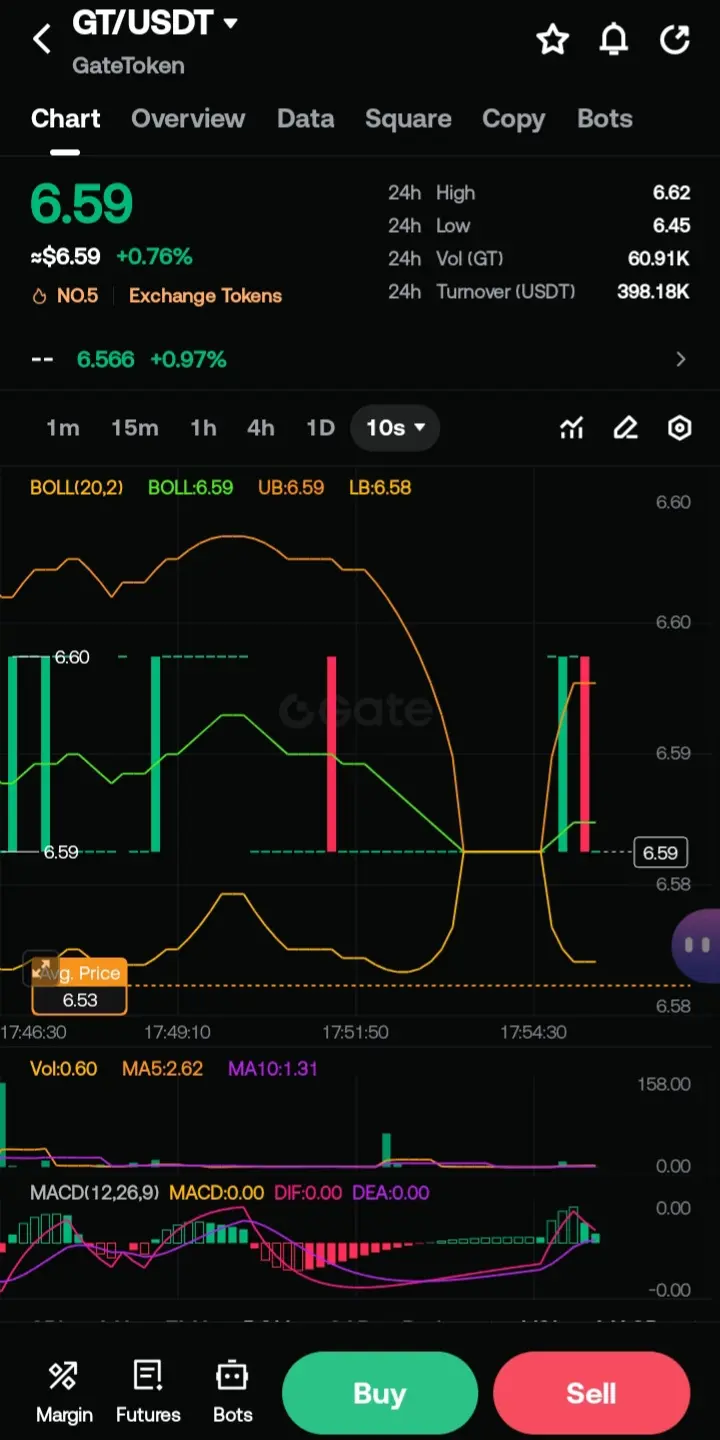
Task: Open the Overview tab
Action: 188,119
